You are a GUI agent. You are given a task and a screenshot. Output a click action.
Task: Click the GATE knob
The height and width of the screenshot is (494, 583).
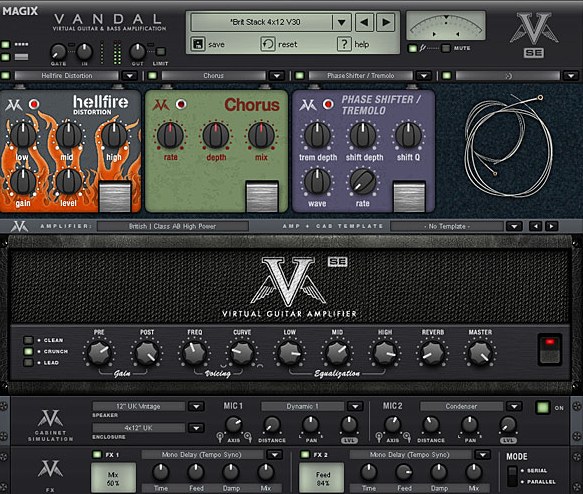tap(58, 52)
